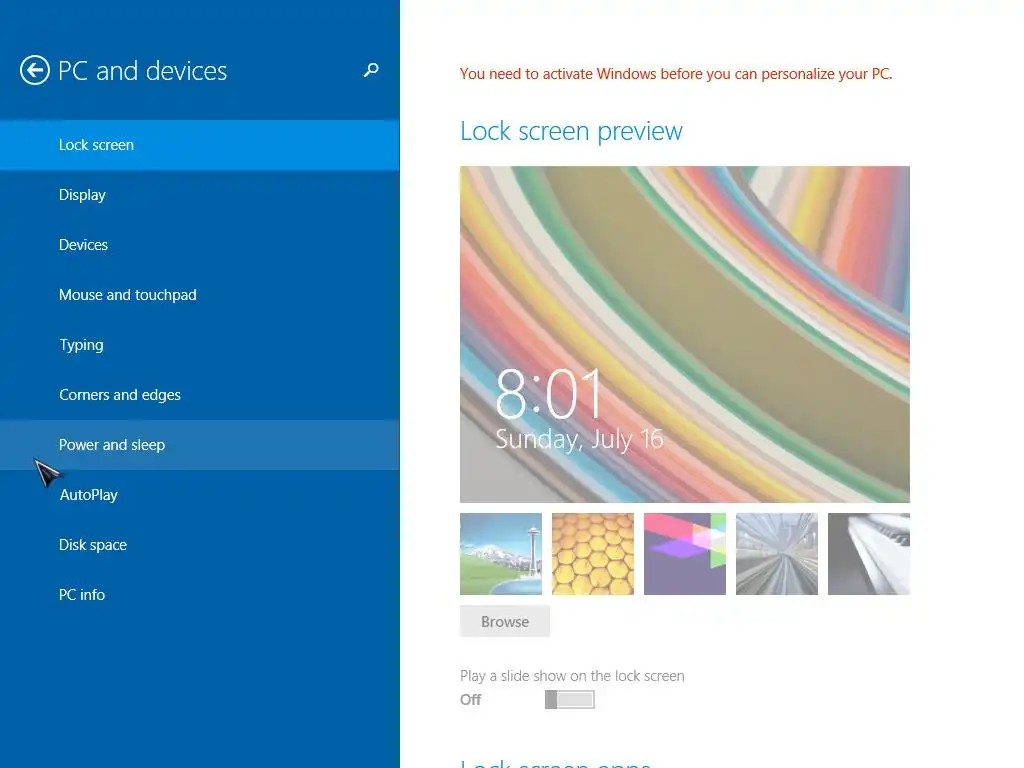
Task: Go to Devices settings
Action: click(200, 245)
